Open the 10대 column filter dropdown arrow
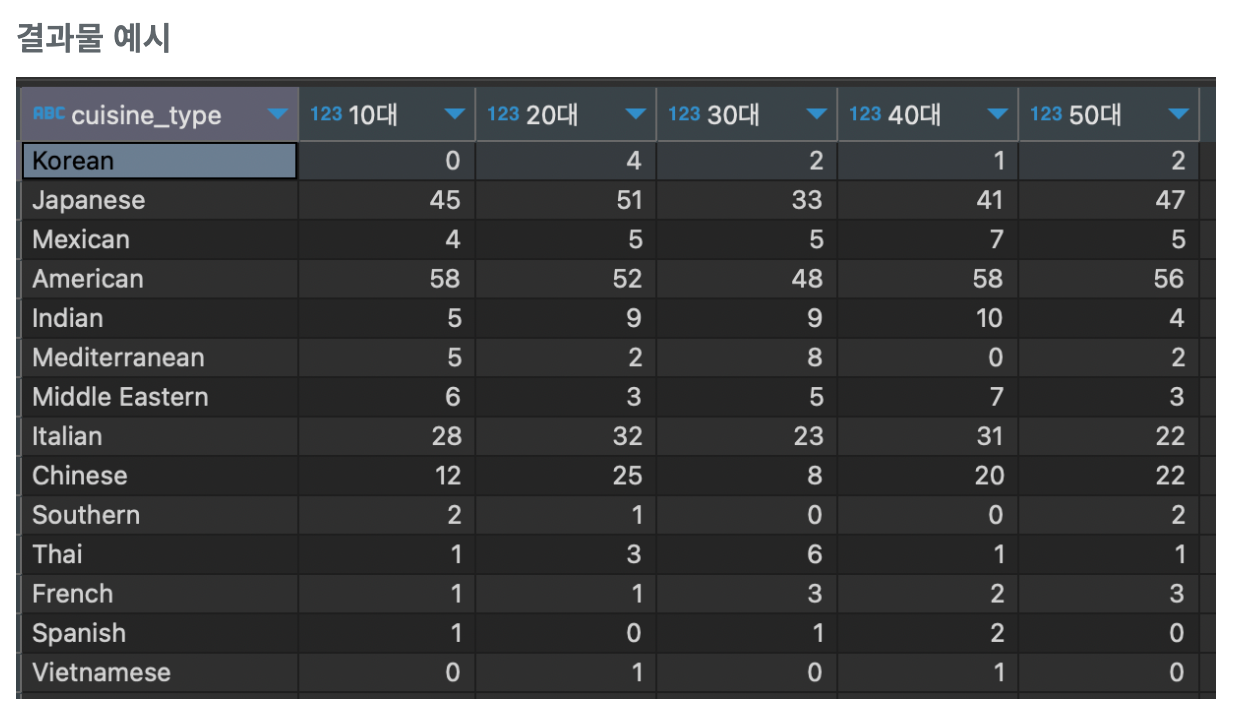This screenshot has height=718, width=1238. pos(455,115)
